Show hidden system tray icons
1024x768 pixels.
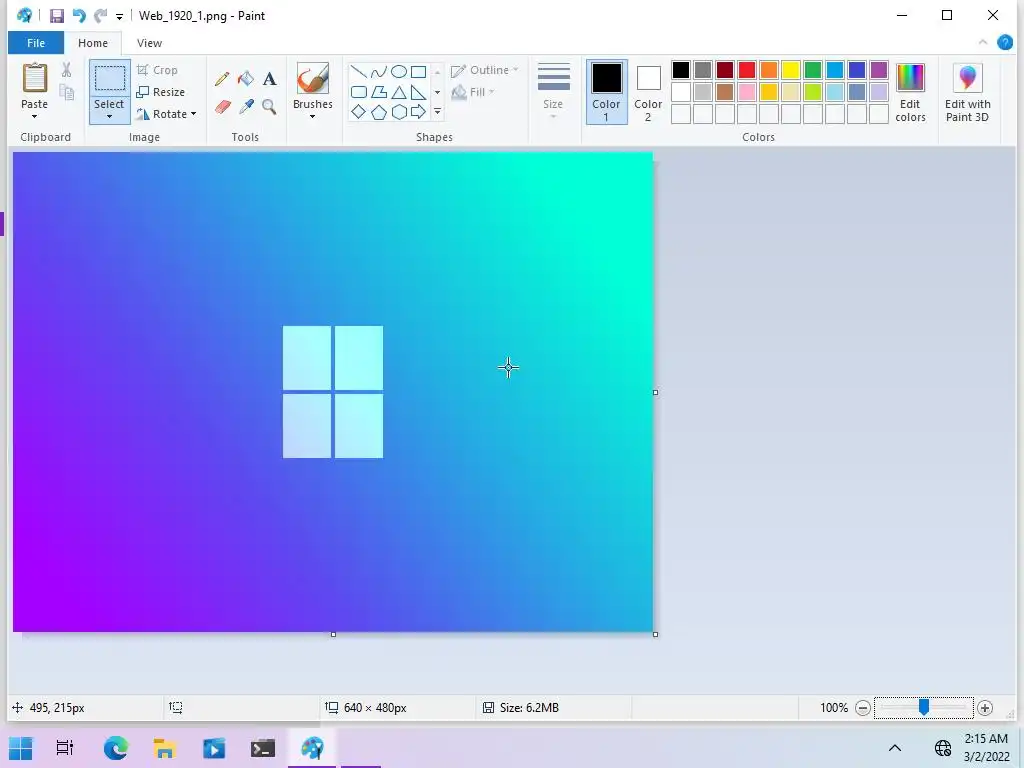coord(895,748)
